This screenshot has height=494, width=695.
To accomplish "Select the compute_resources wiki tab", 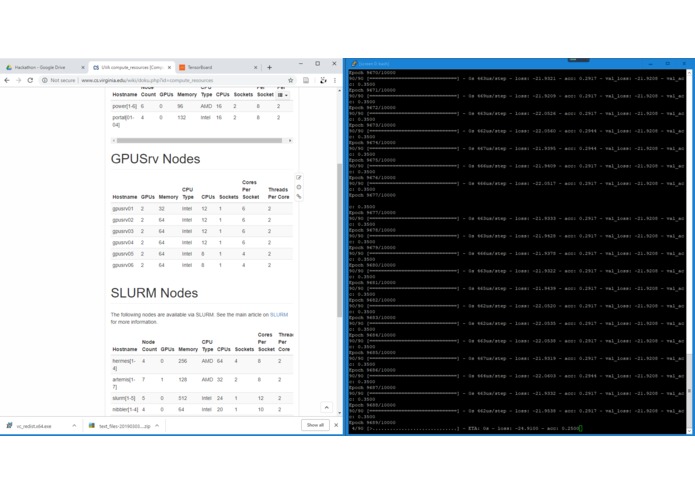I will [x=131, y=67].
